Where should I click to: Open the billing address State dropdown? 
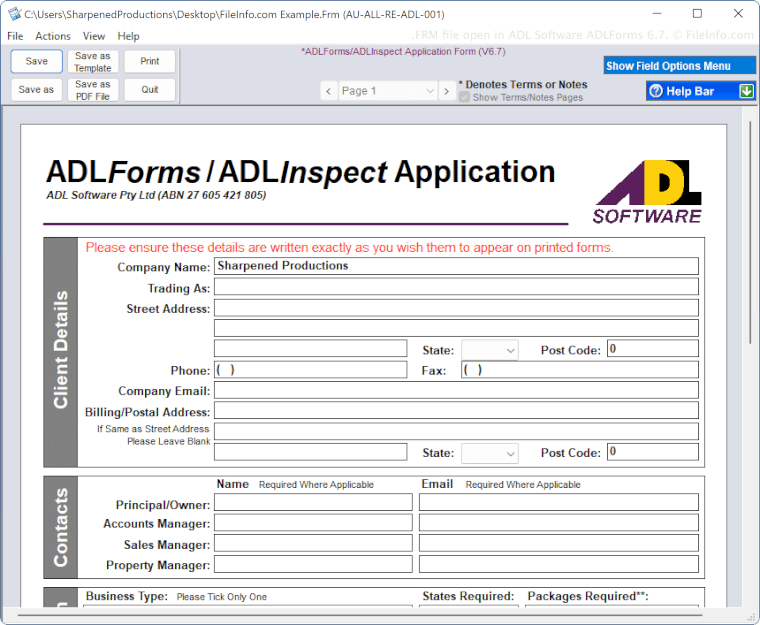point(490,453)
